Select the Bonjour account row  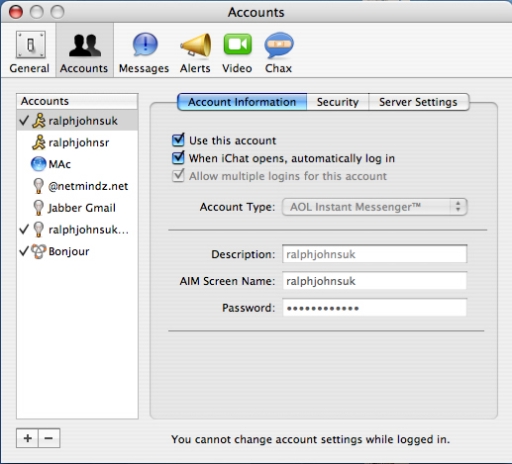[x=77, y=251]
